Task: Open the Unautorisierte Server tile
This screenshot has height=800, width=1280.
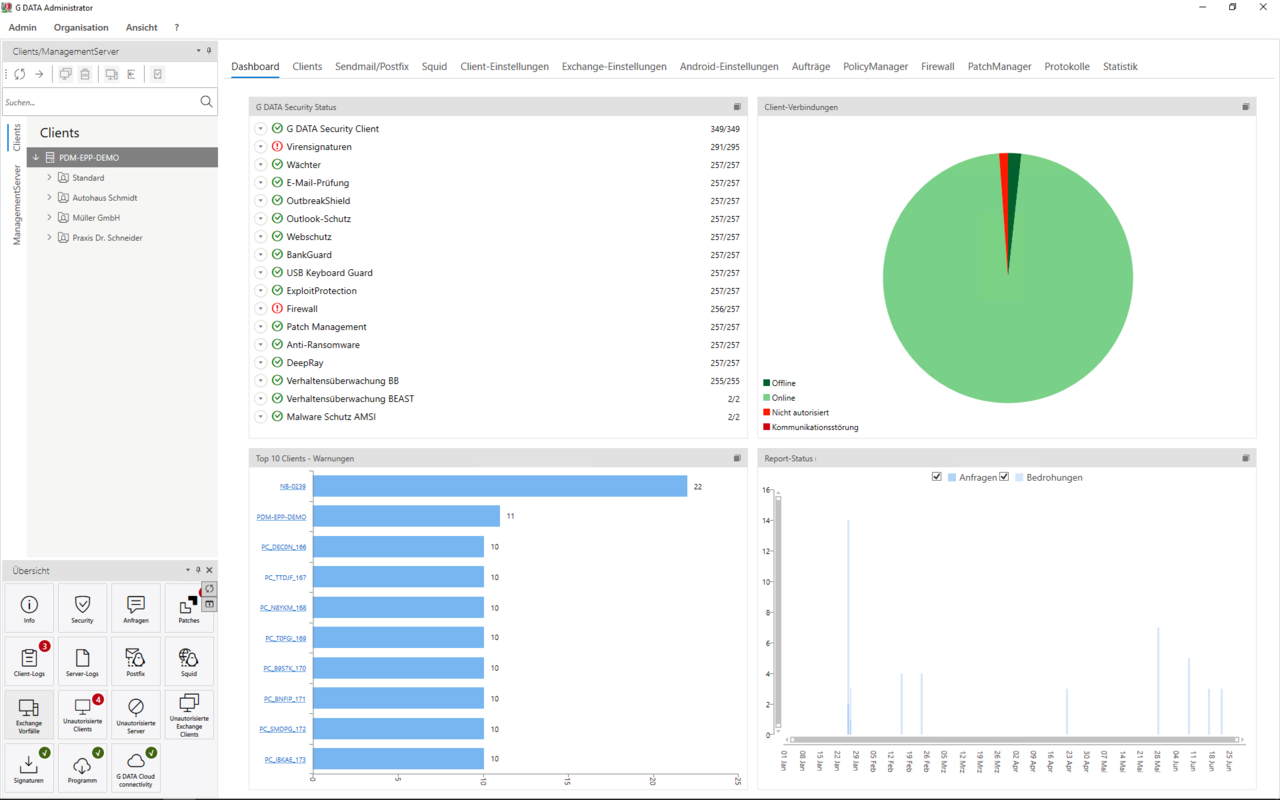Action: coord(136,715)
